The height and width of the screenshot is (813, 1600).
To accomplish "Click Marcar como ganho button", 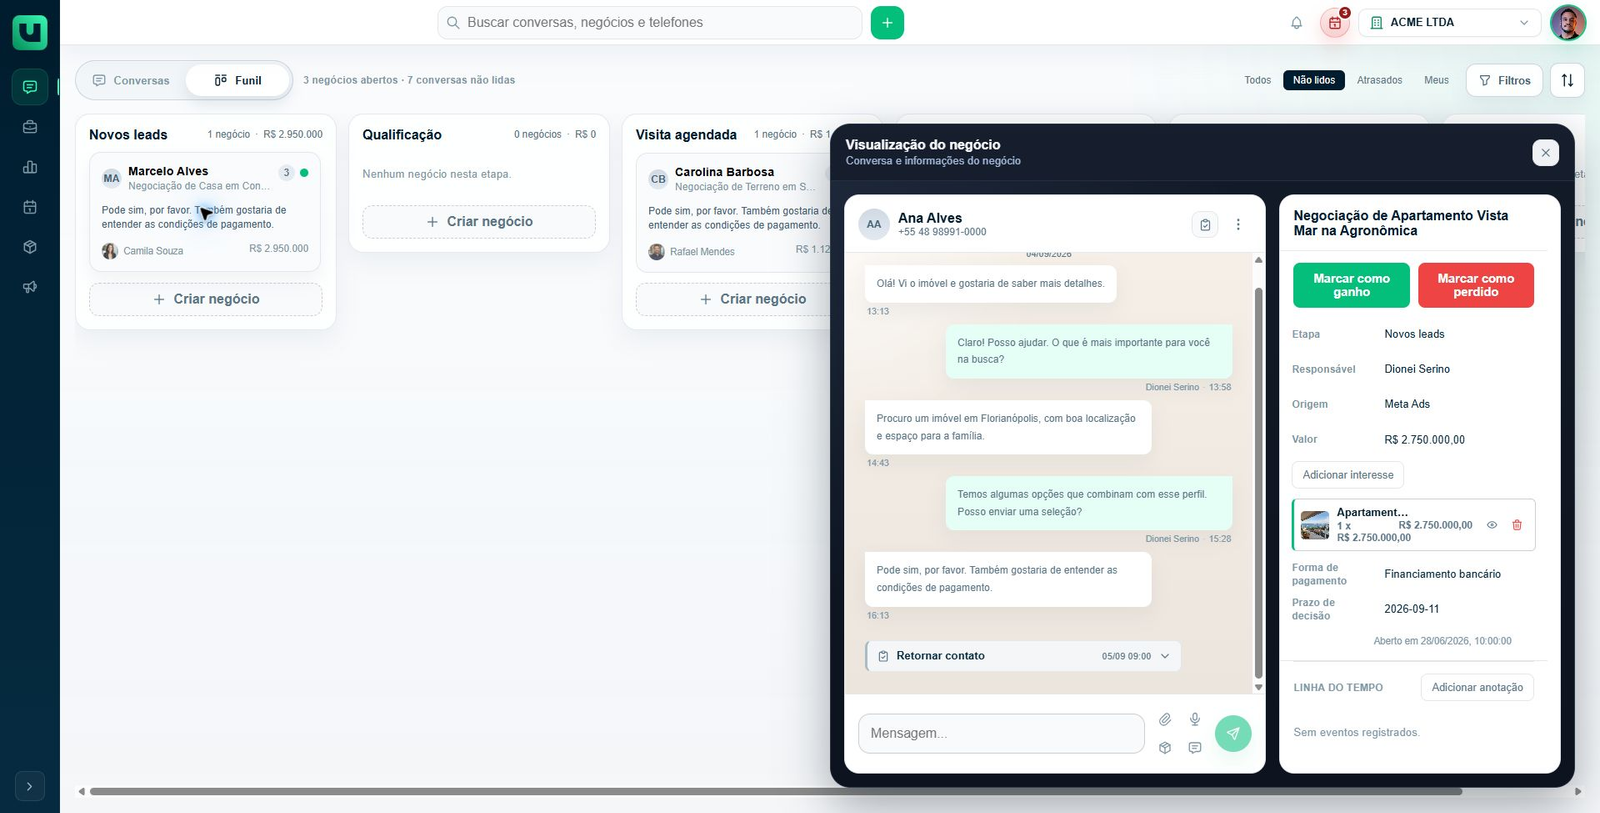I will coord(1351,285).
